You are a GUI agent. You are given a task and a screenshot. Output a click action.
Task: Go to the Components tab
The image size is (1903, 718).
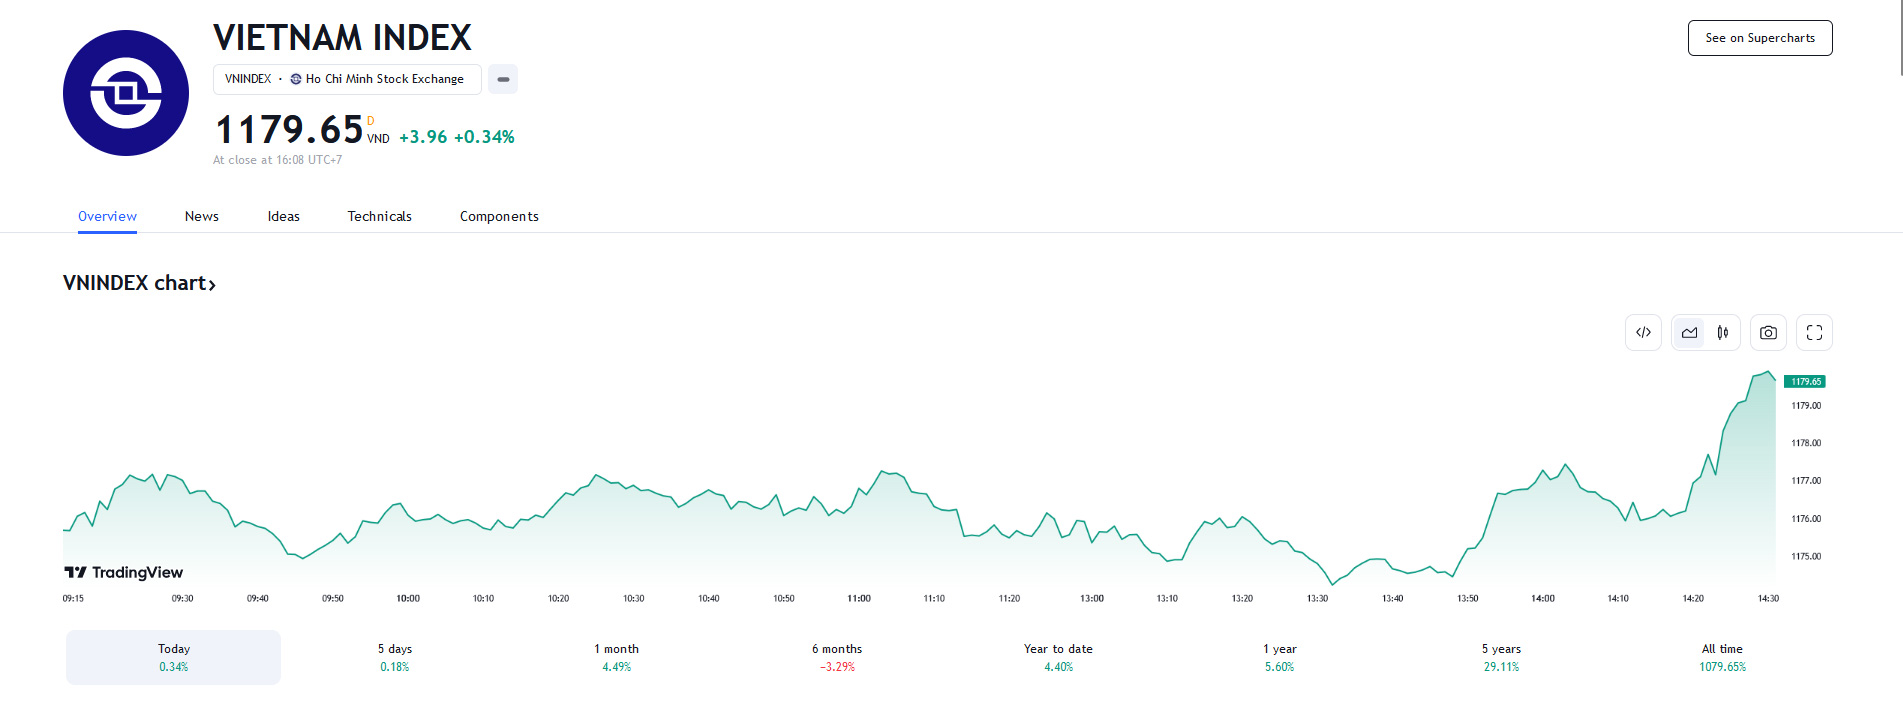click(499, 216)
